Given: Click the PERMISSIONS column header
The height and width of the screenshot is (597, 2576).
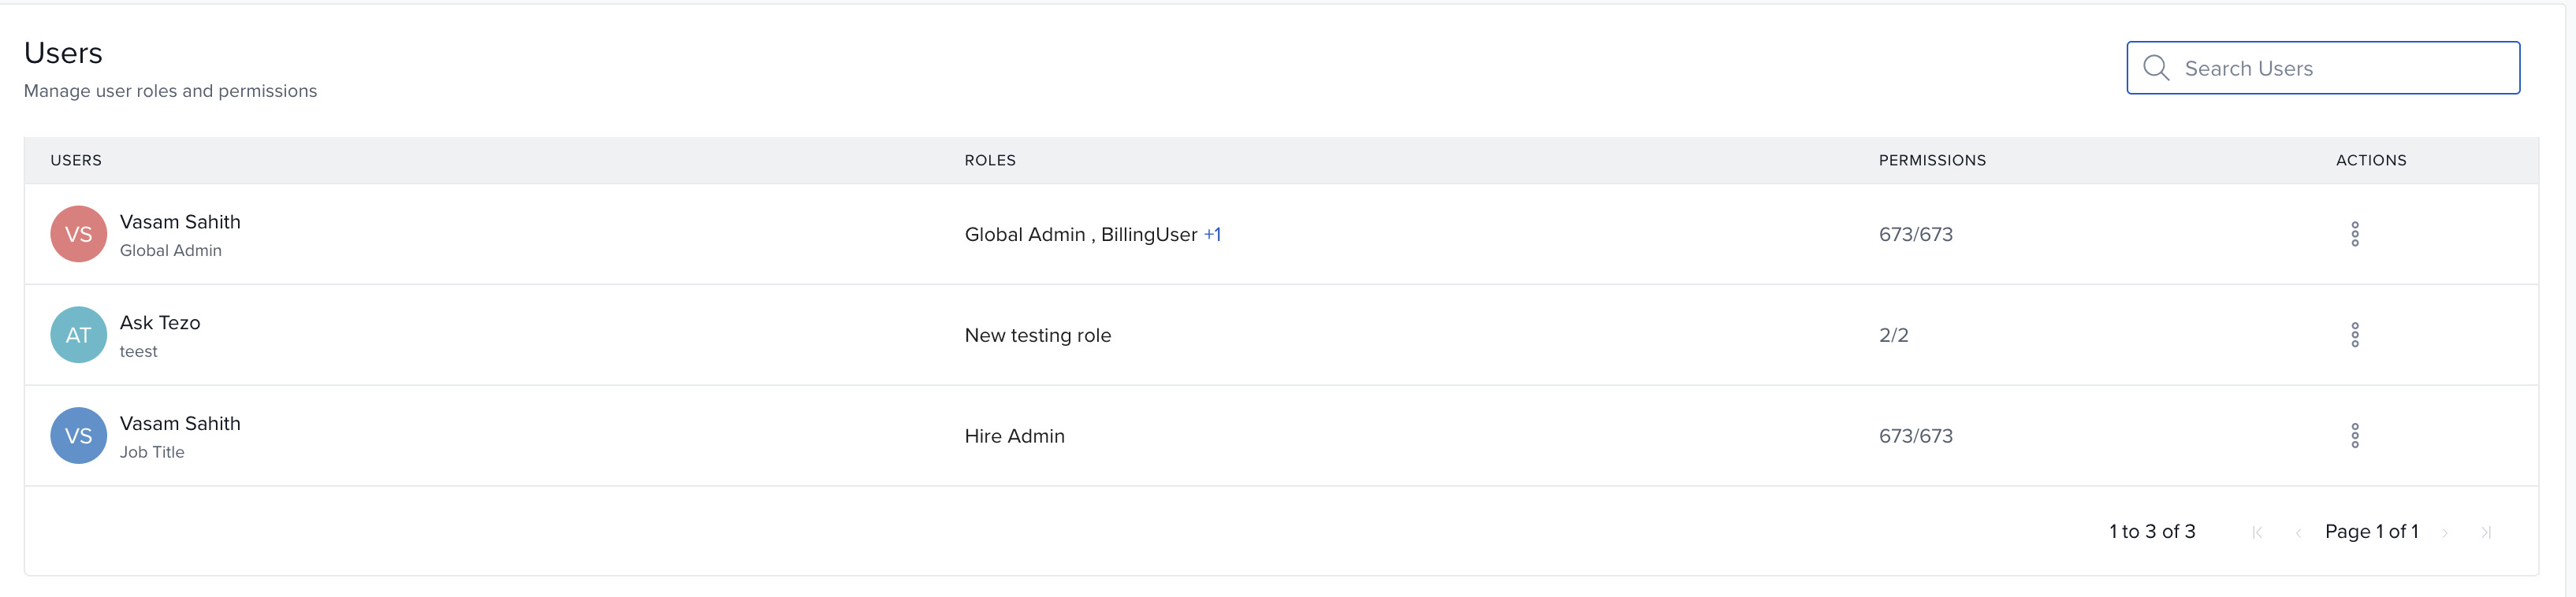Looking at the screenshot, I should pos(1931,160).
